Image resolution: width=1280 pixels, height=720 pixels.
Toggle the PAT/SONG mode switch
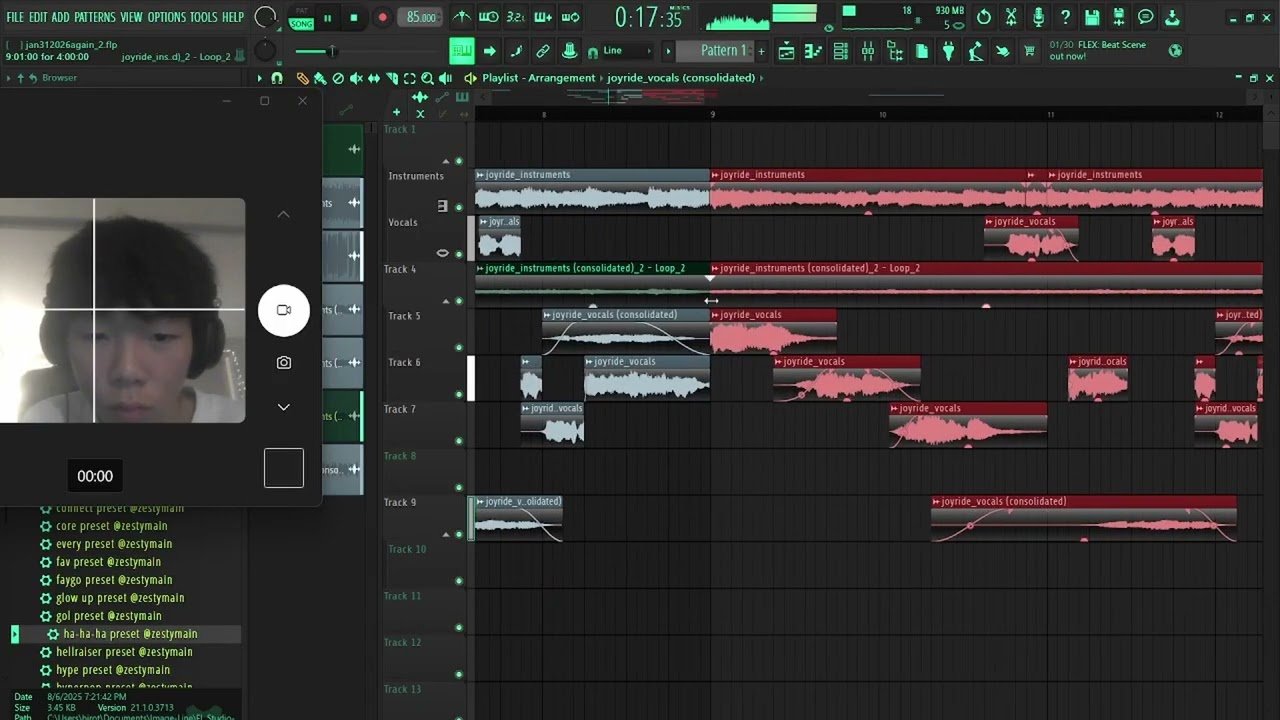[300, 18]
